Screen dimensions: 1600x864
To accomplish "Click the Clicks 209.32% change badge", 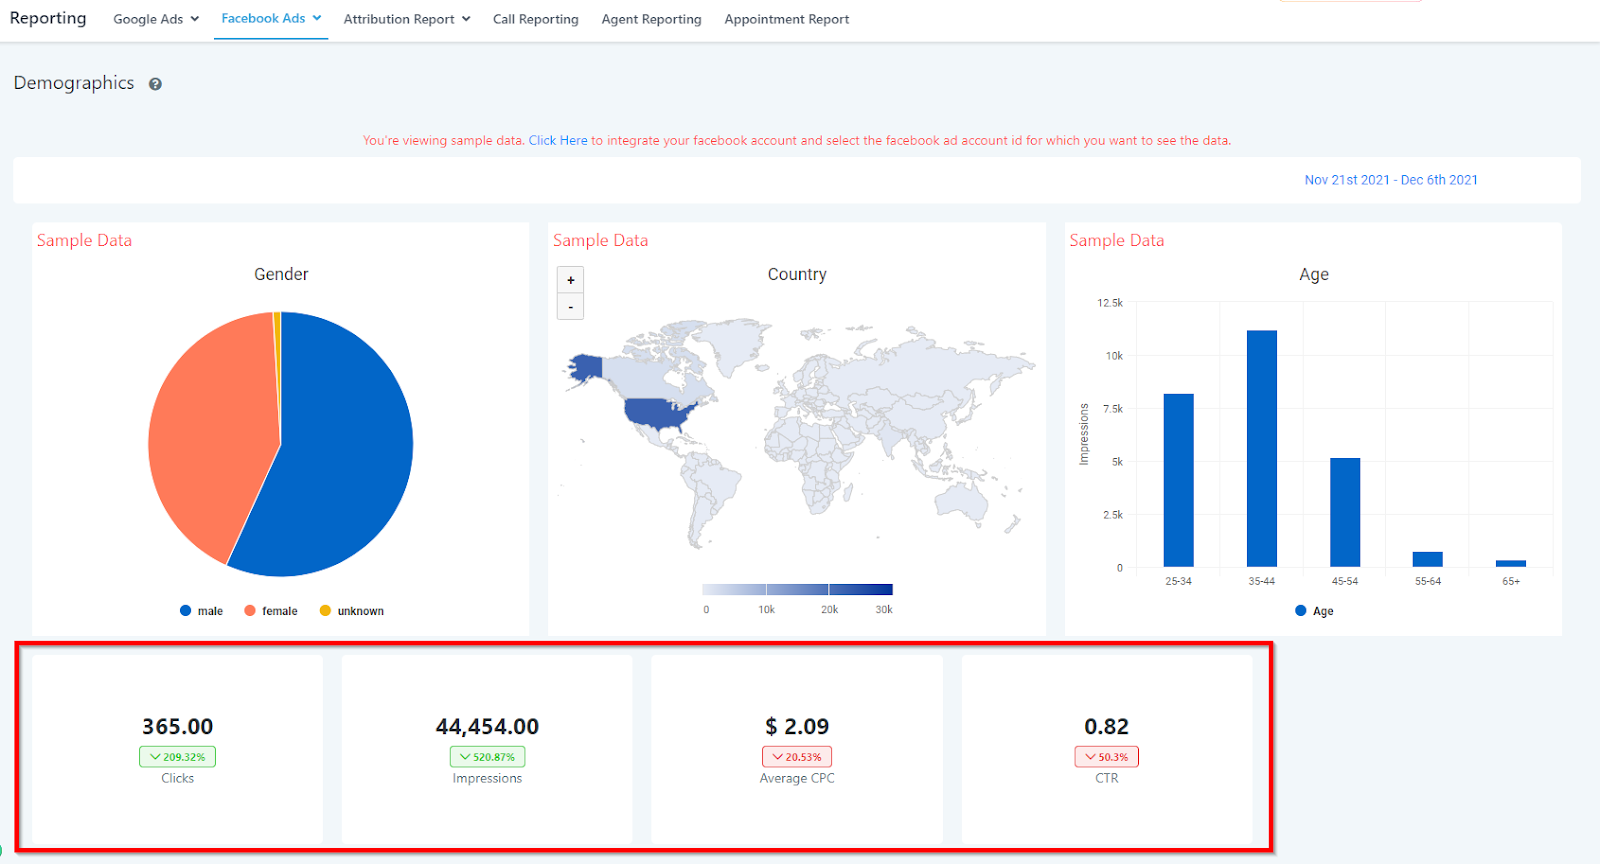I will [177, 757].
